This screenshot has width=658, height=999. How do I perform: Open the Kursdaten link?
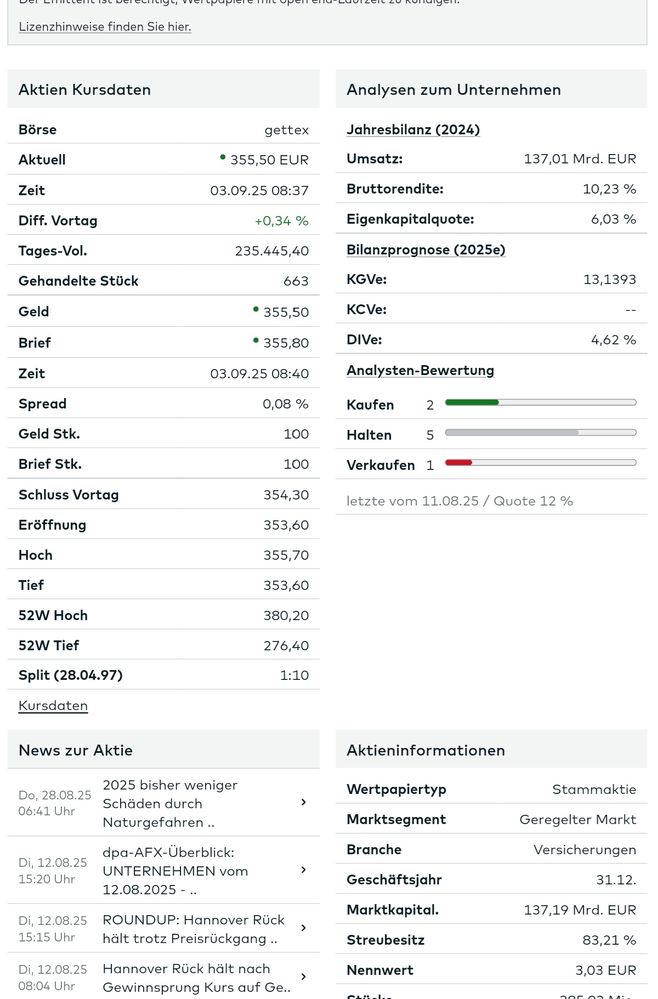(53, 705)
